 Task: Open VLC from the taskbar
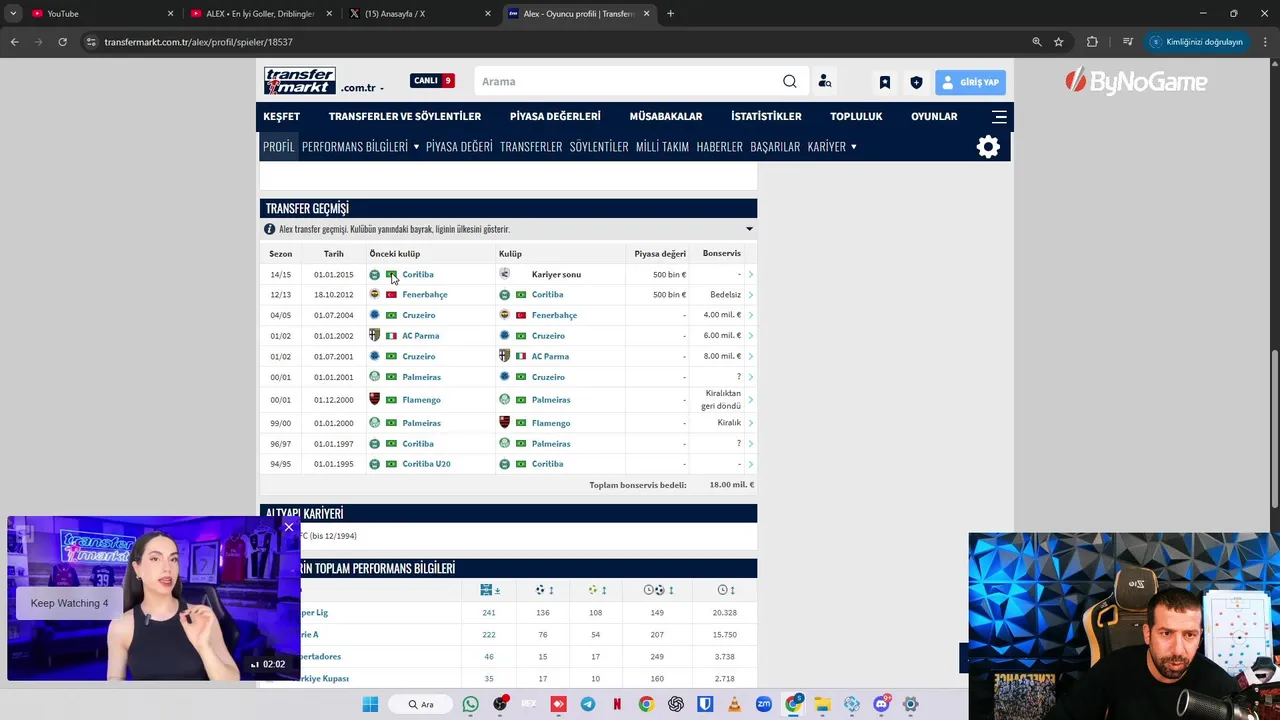(x=734, y=704)
